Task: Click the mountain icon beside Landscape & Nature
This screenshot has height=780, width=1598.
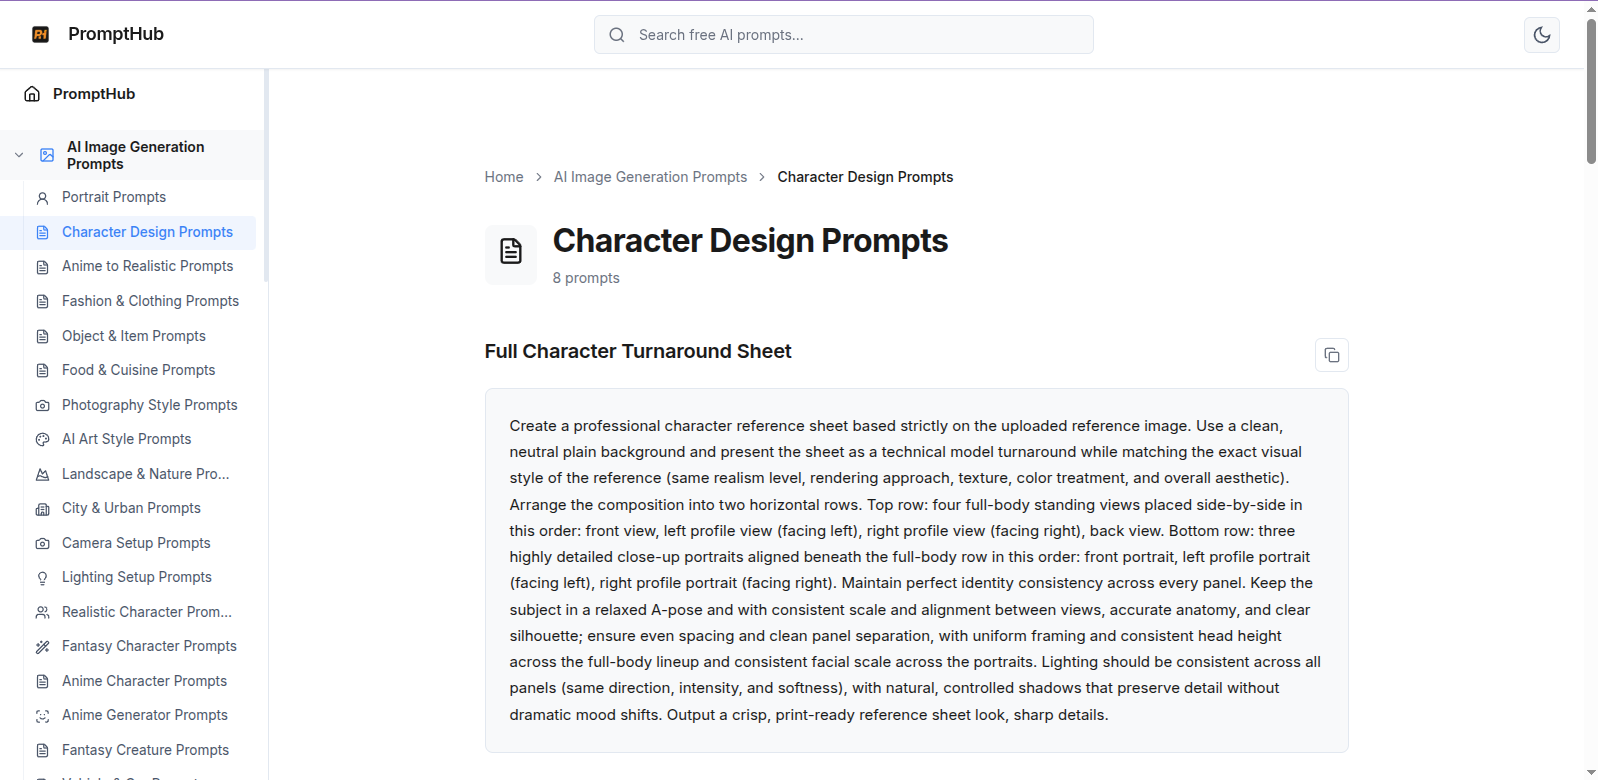Action: pos(42,474)
